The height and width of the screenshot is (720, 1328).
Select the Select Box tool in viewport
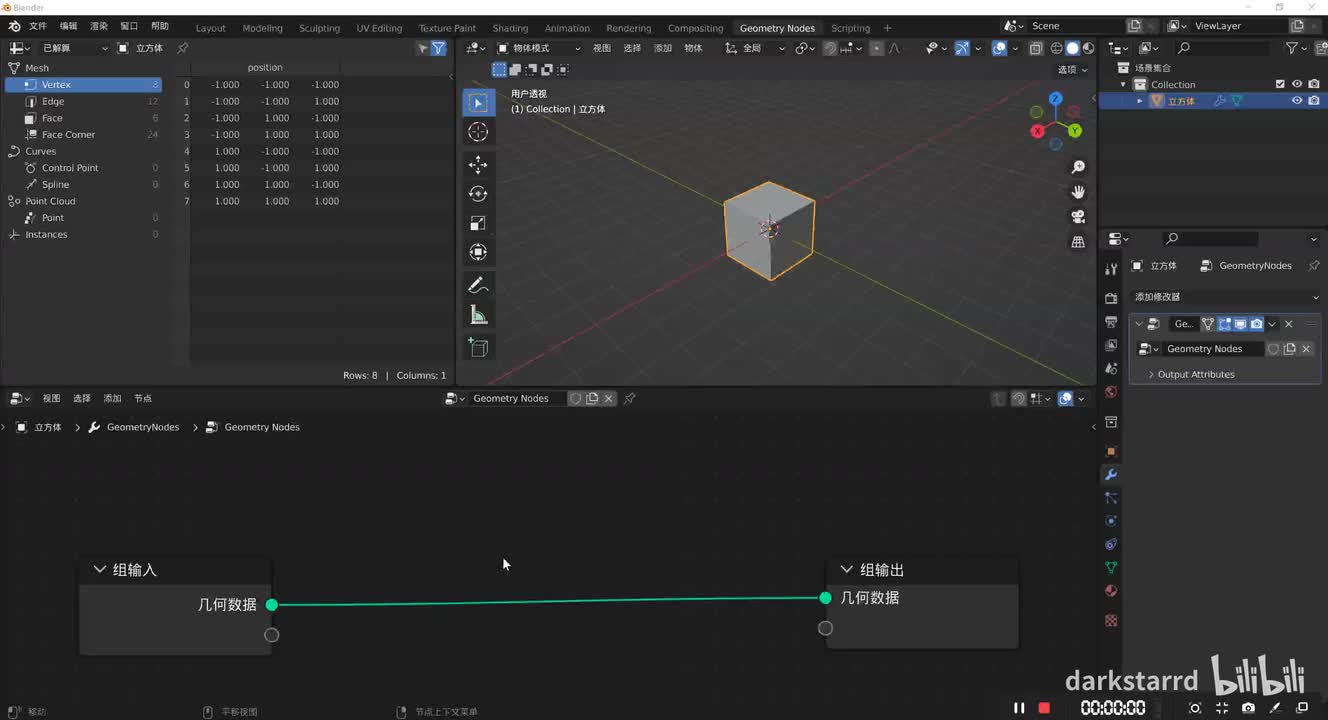(x=478, y=102)
